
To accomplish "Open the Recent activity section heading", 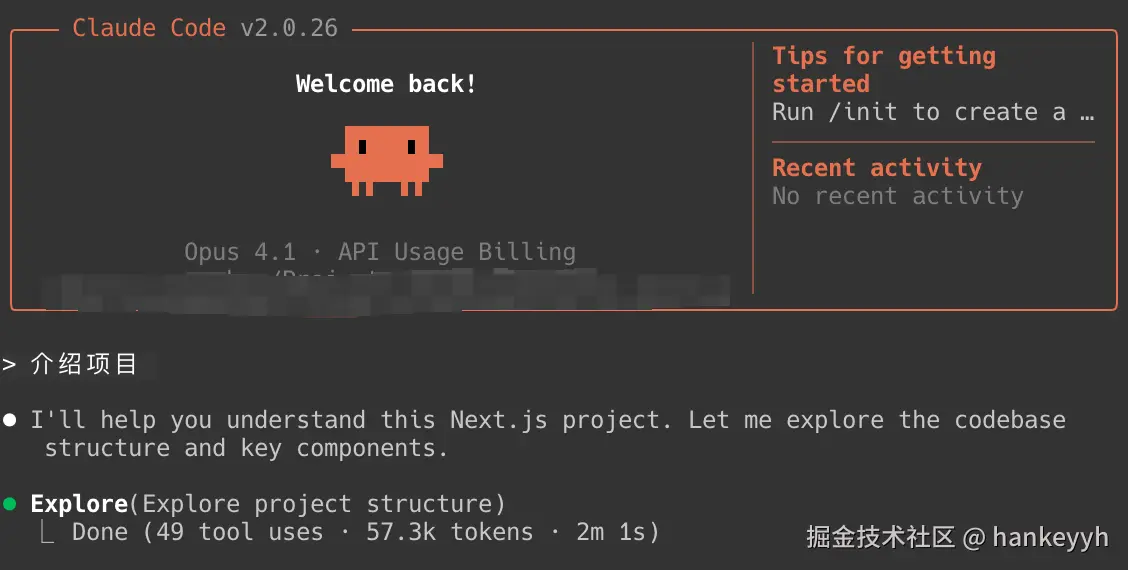I will (x=877, y=168).
